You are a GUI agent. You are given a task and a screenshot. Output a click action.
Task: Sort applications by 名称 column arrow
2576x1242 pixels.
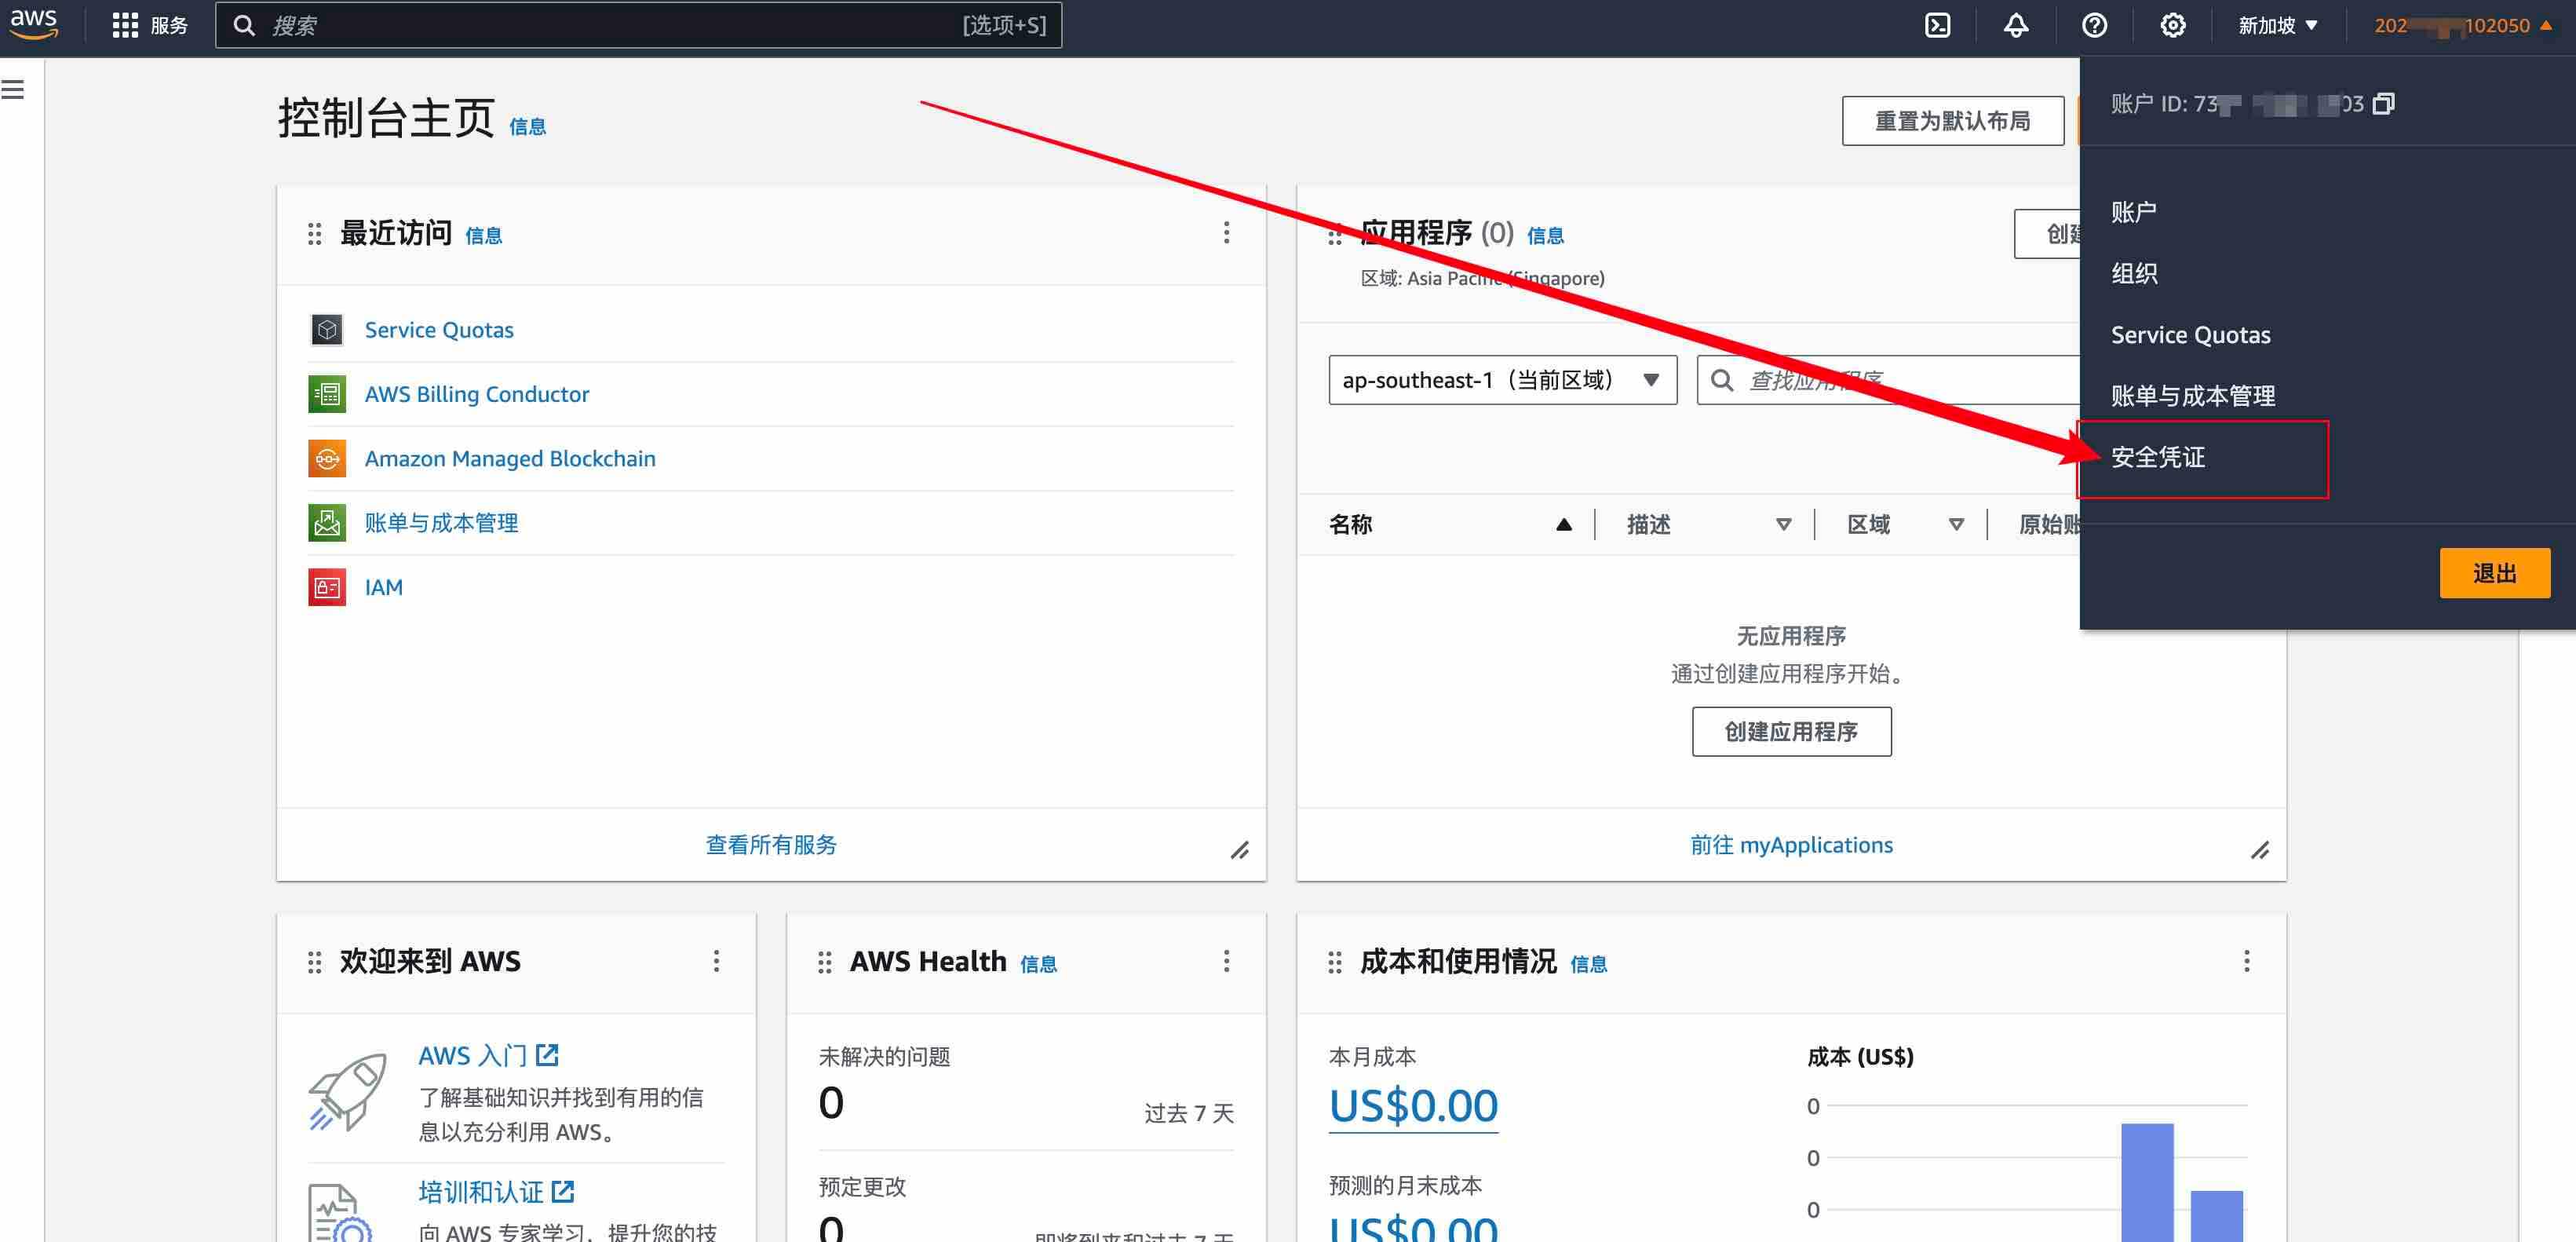point(1564,525)
